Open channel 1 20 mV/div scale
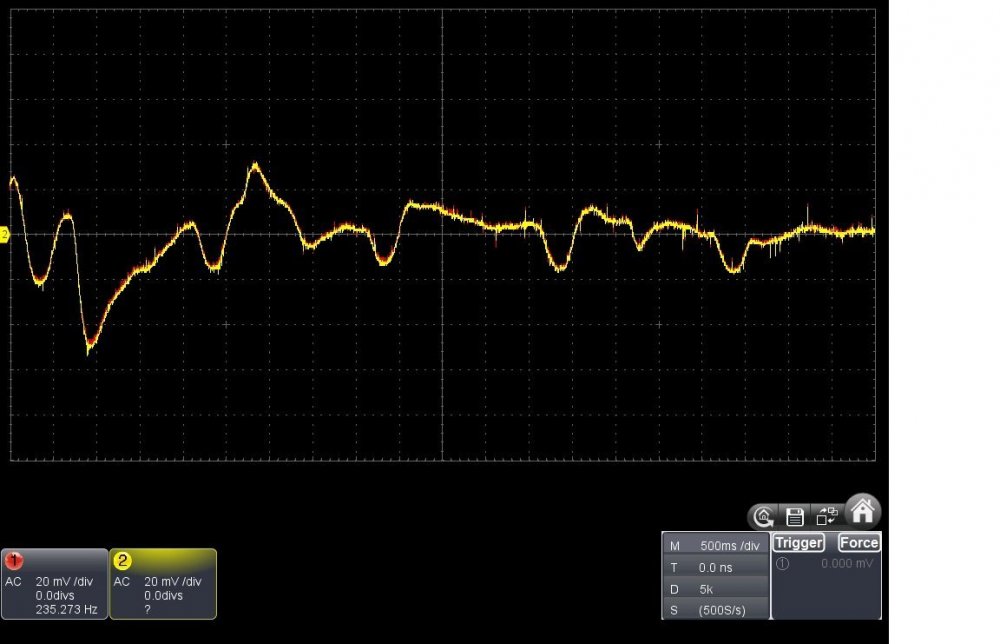This screenshot has width=1000, height=644. [x=64, y=581]
